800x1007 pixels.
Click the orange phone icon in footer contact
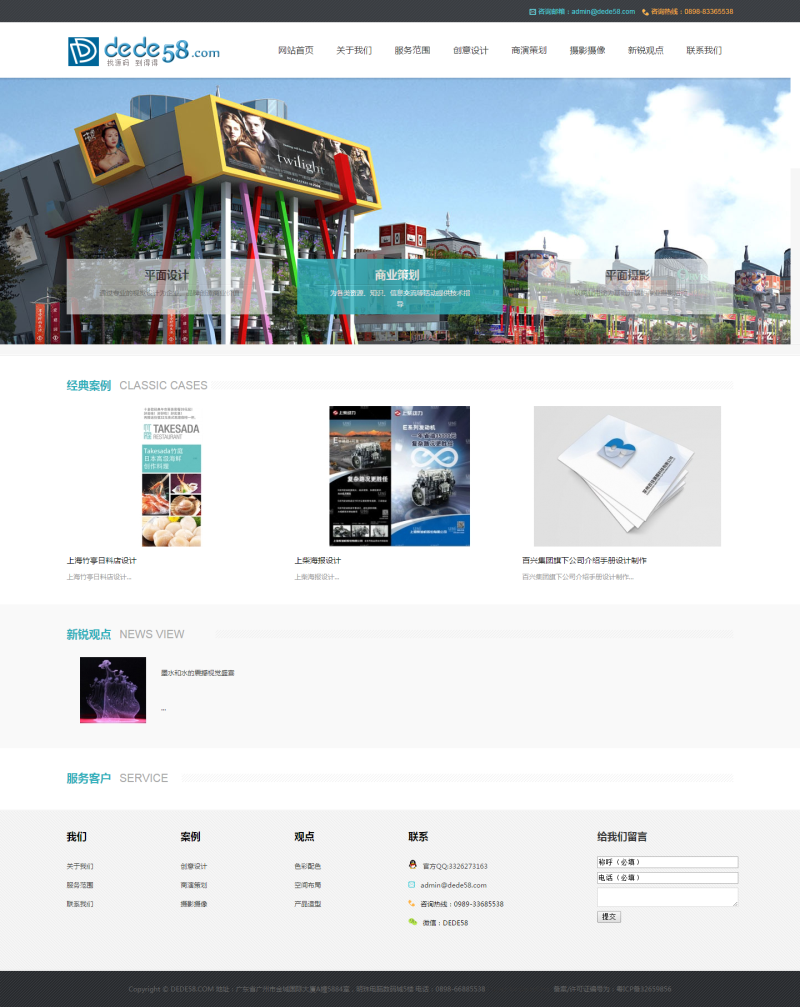point(412,903)
